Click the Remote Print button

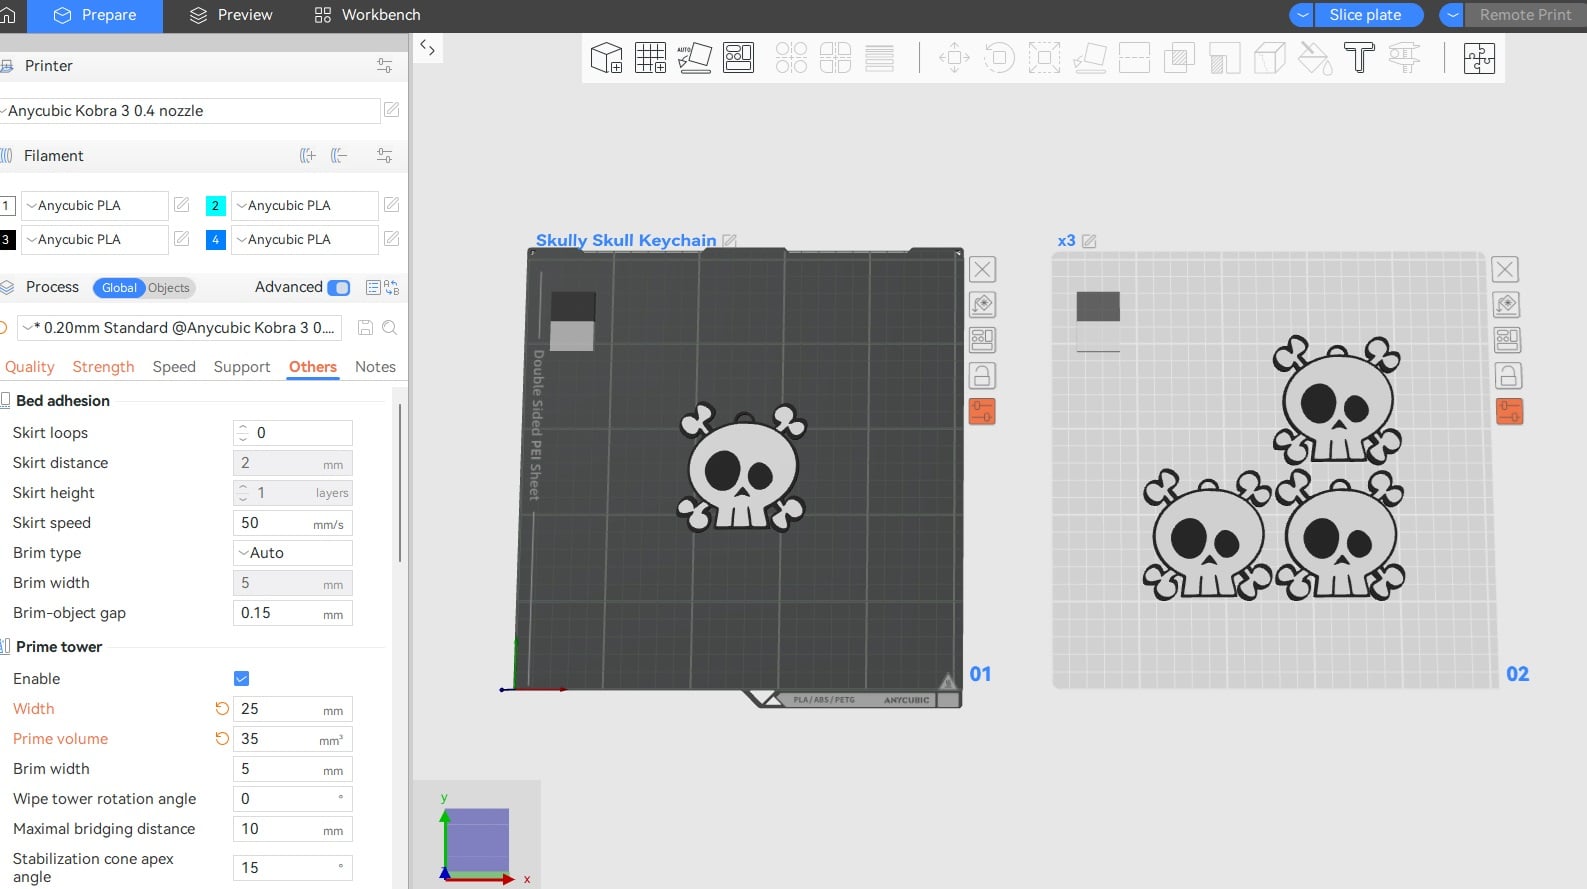1525,15
